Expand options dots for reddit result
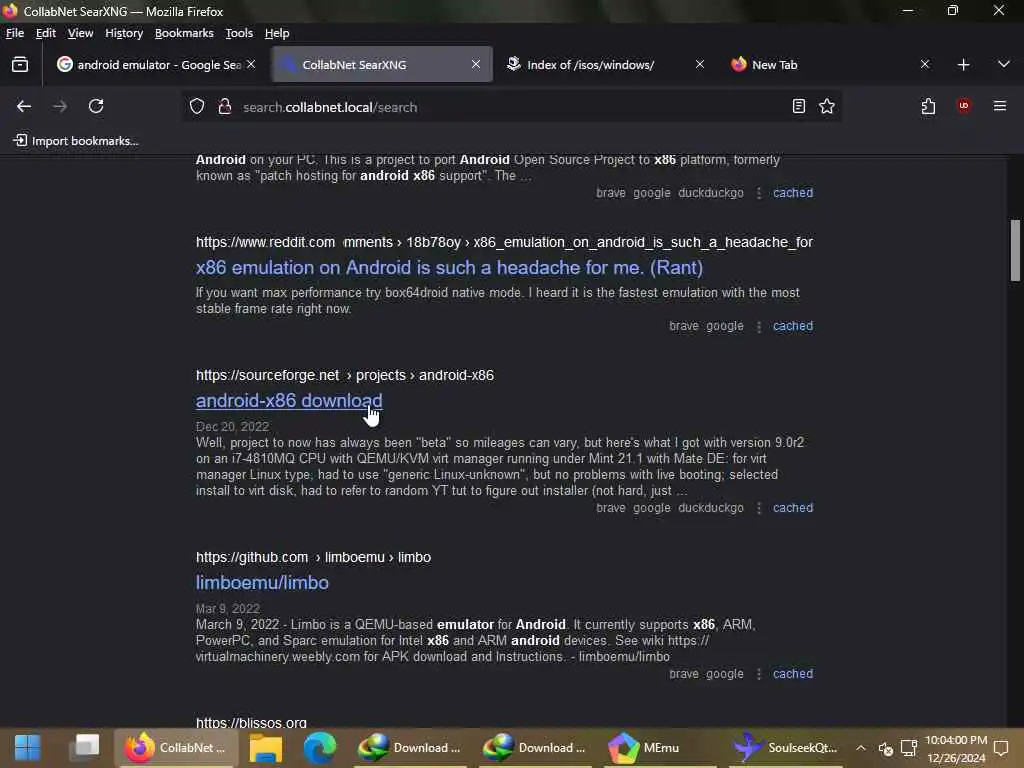 (758, 326)
